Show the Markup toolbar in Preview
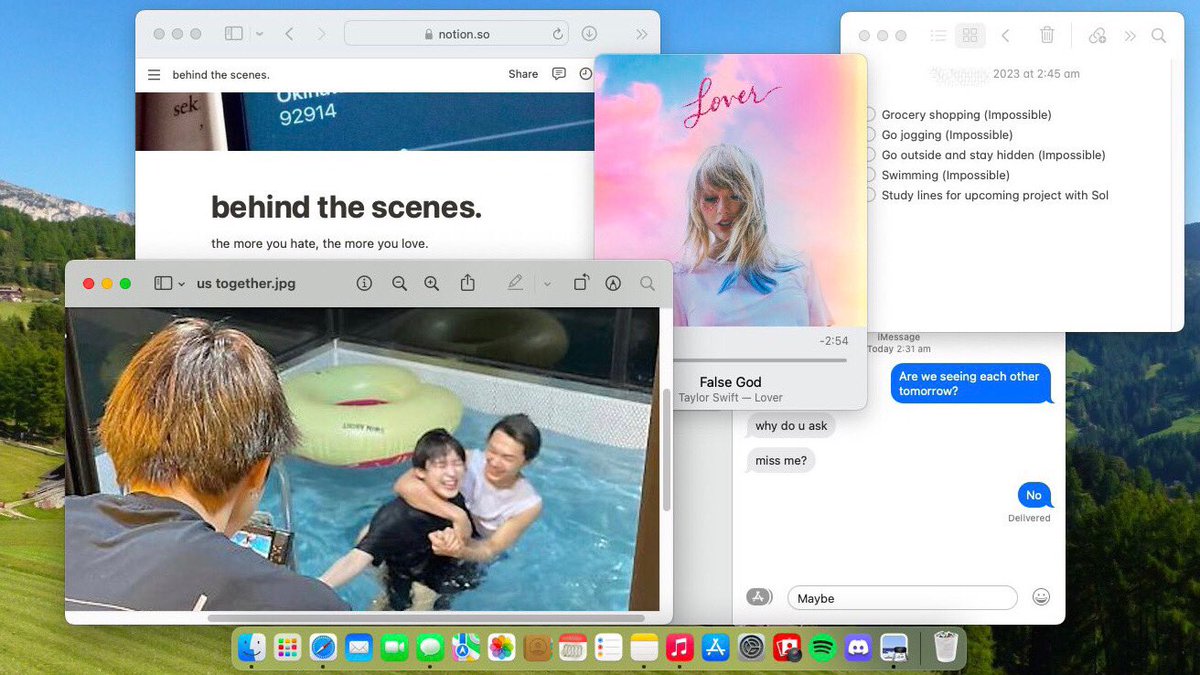Viewport: 1200px width, 675px height. tap(613, 284)
